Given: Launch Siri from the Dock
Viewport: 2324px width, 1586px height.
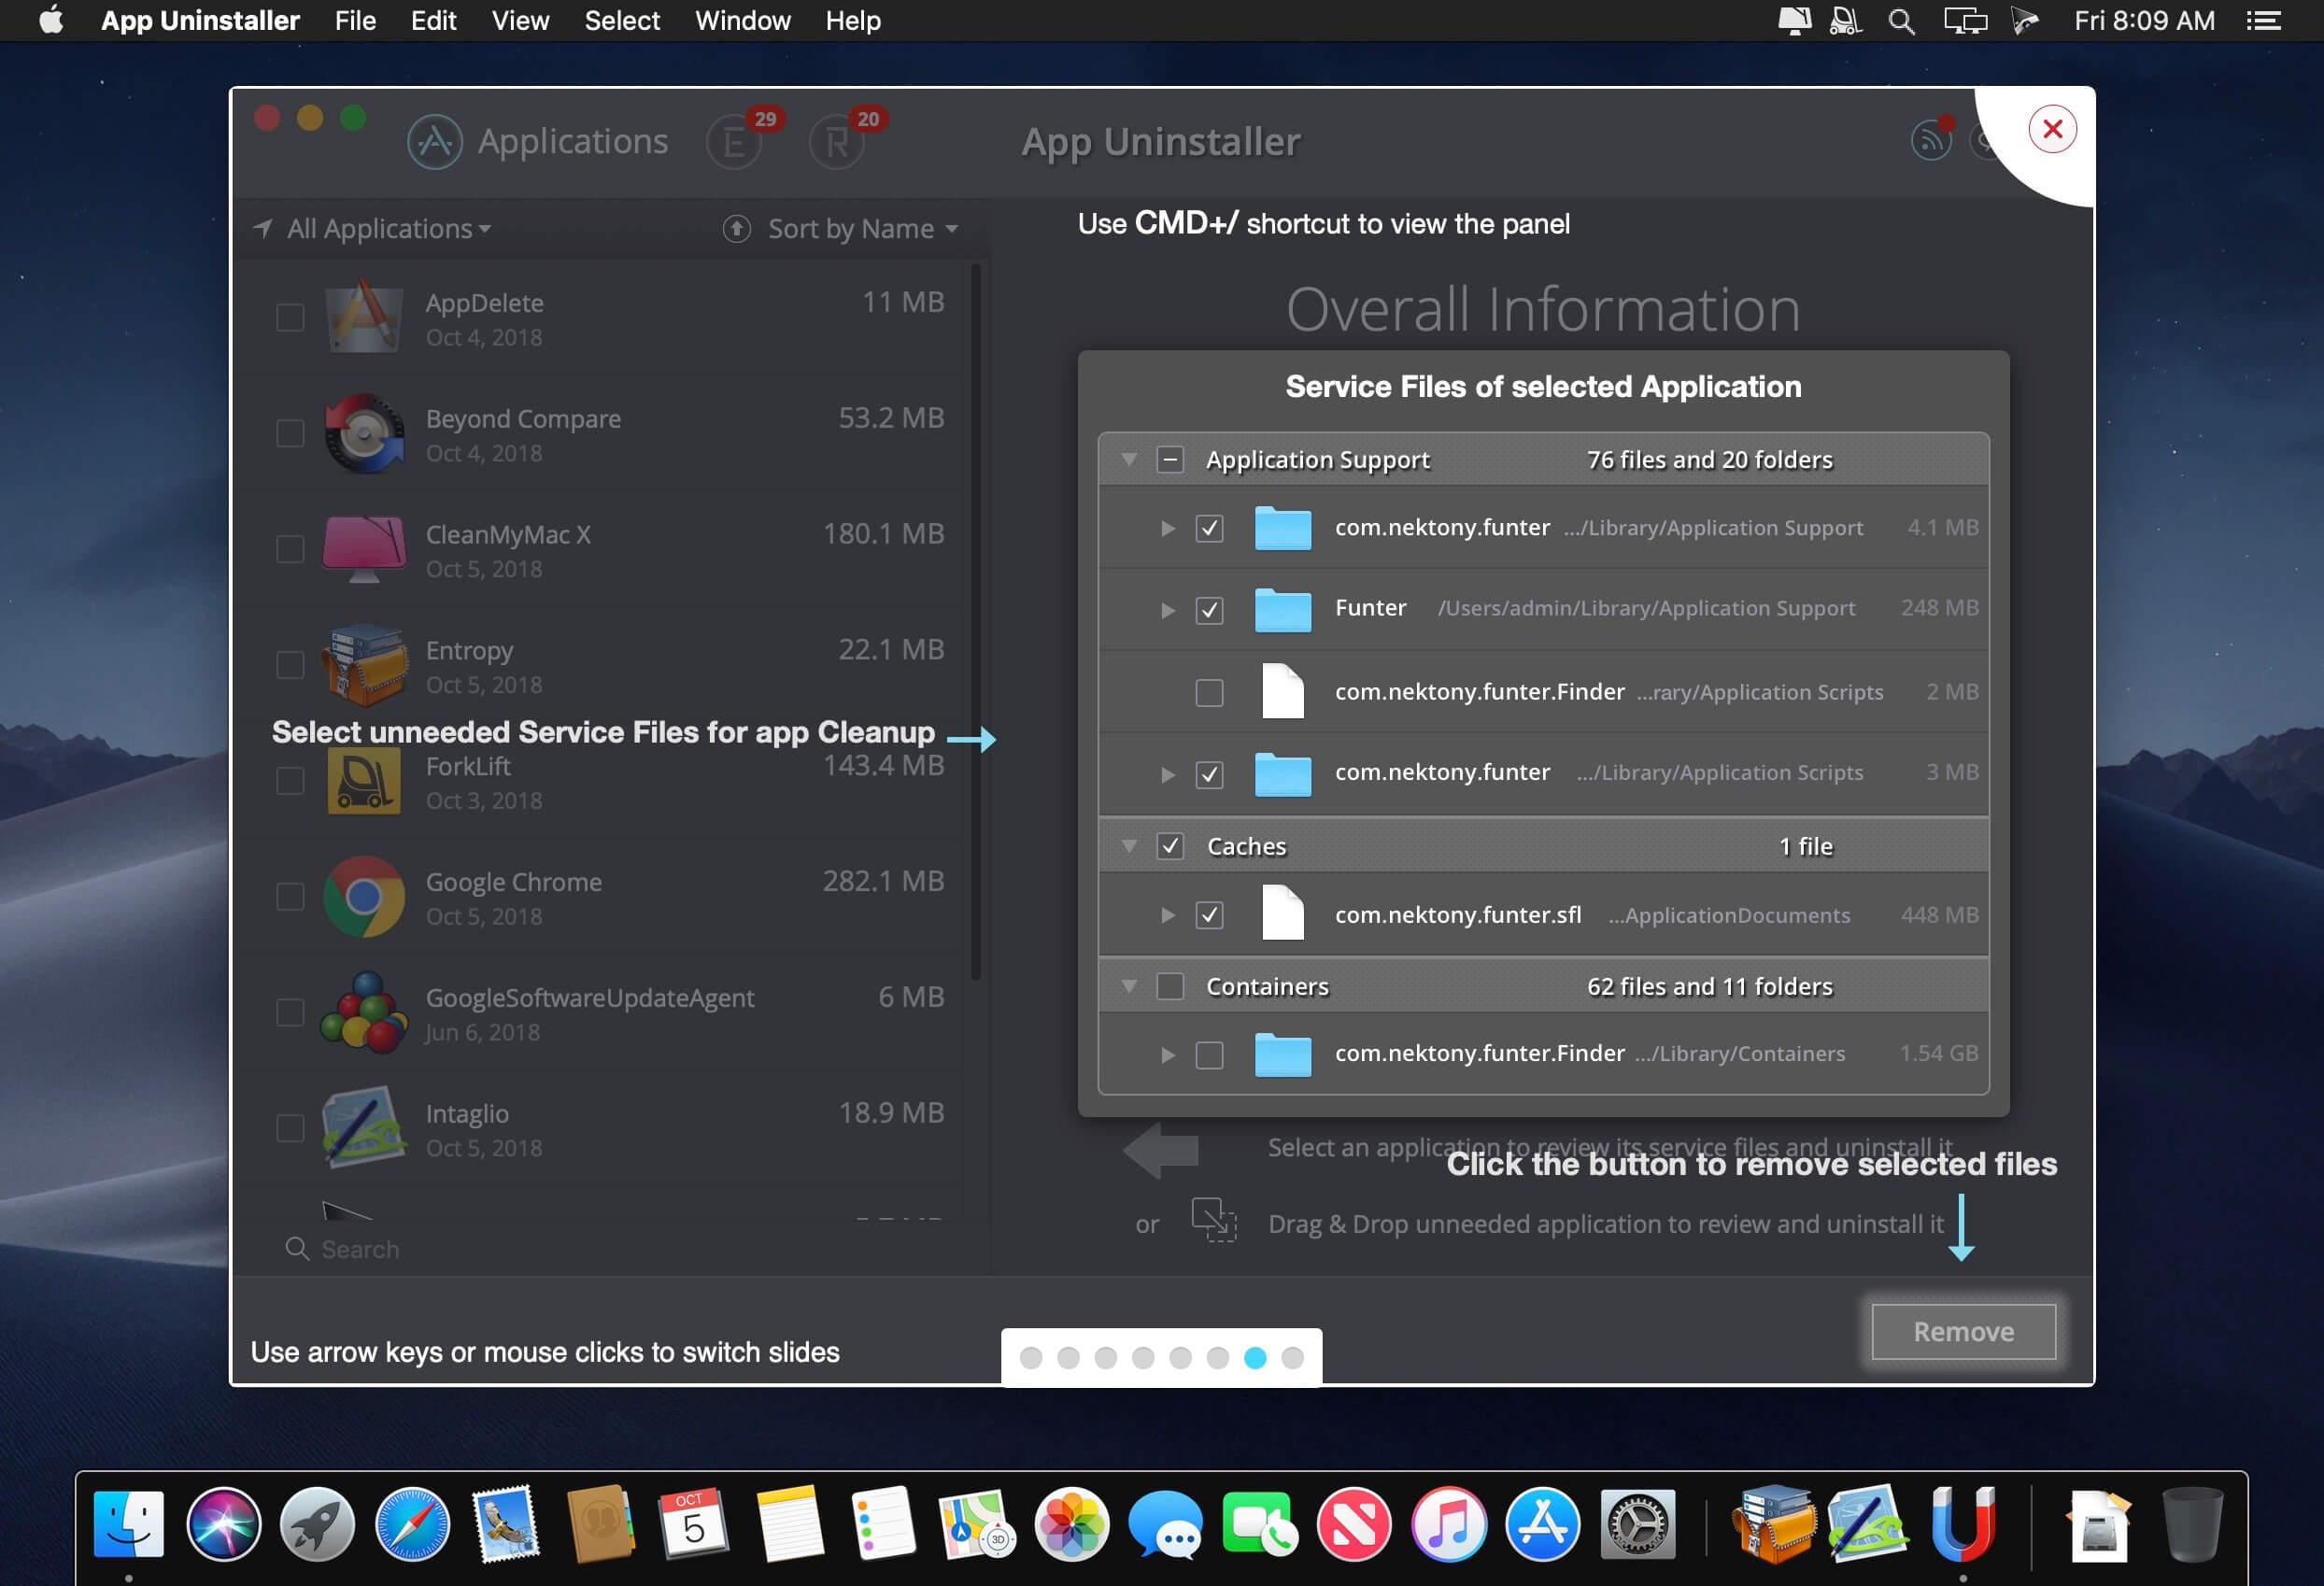Looking at the screenshot, I should 223,1523.
